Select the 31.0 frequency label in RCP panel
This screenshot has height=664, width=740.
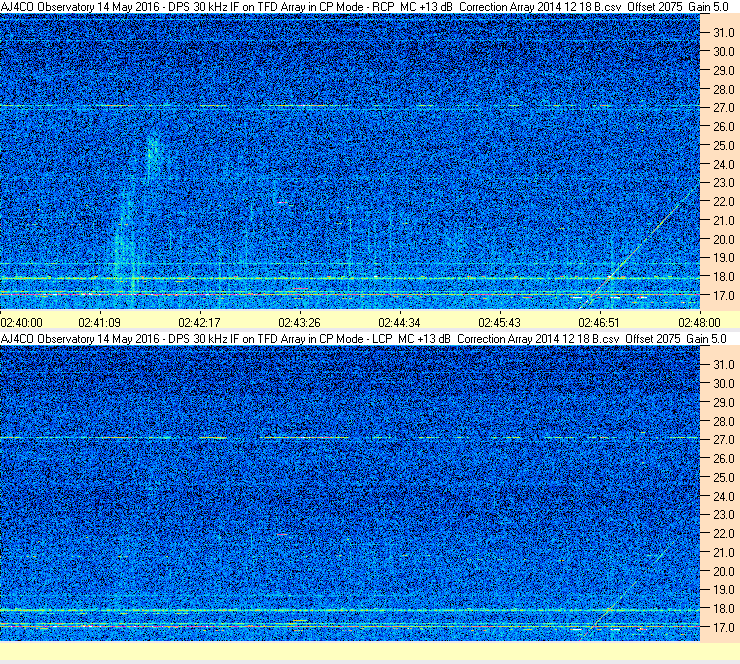coord(723,33)
